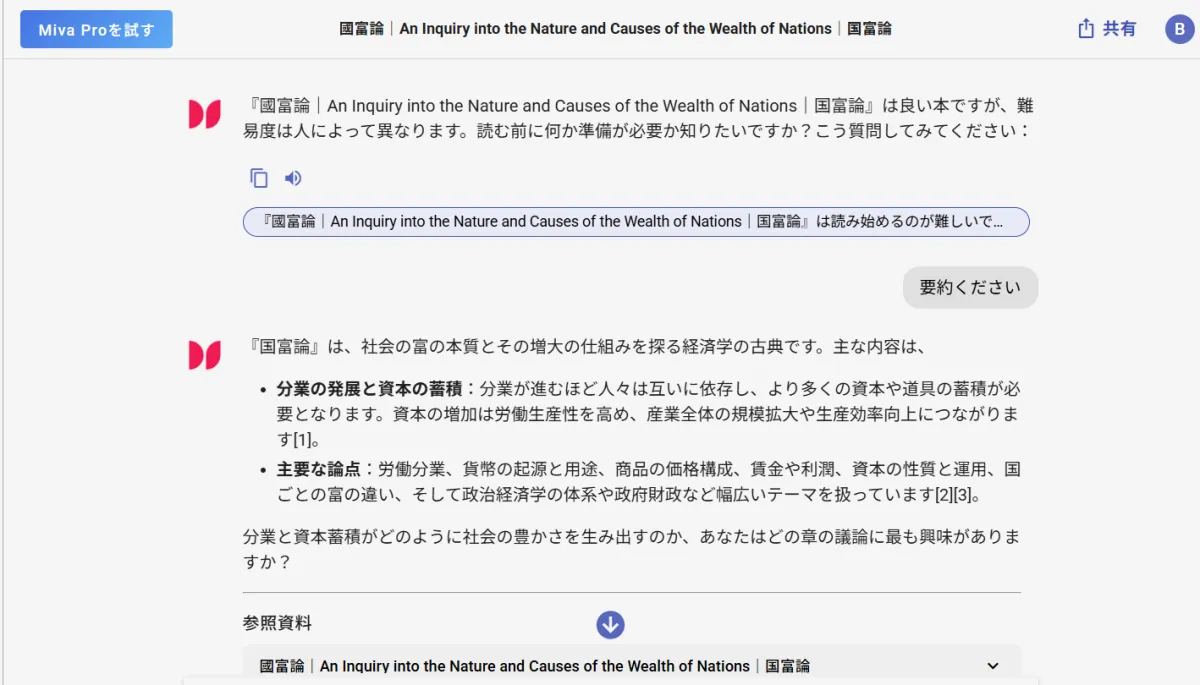Click the closing question about どの章の議論
1200x685 pixels.
(630, 548)
